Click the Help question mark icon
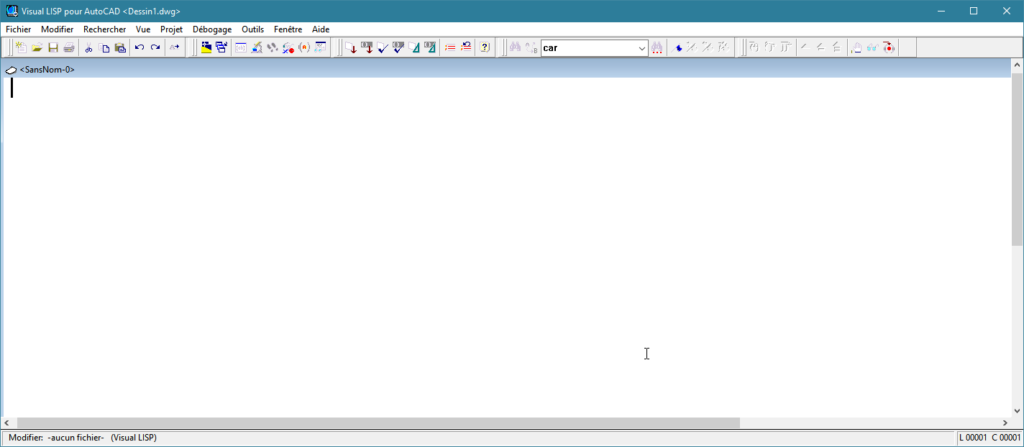The width and height of the screenshot is (1024, 447). (485, 48)
